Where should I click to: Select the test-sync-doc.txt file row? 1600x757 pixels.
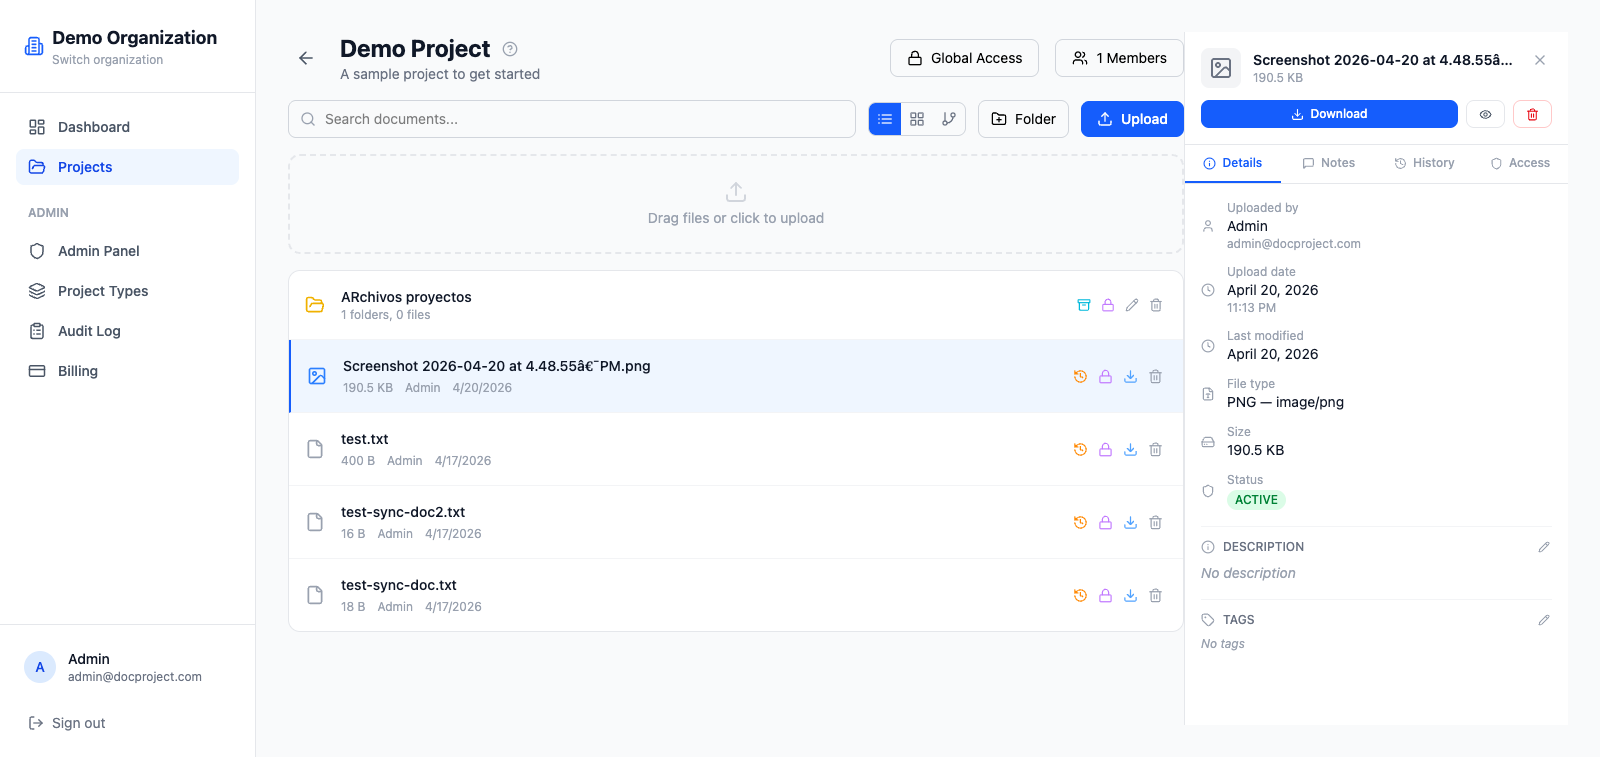tap(736, 596)
